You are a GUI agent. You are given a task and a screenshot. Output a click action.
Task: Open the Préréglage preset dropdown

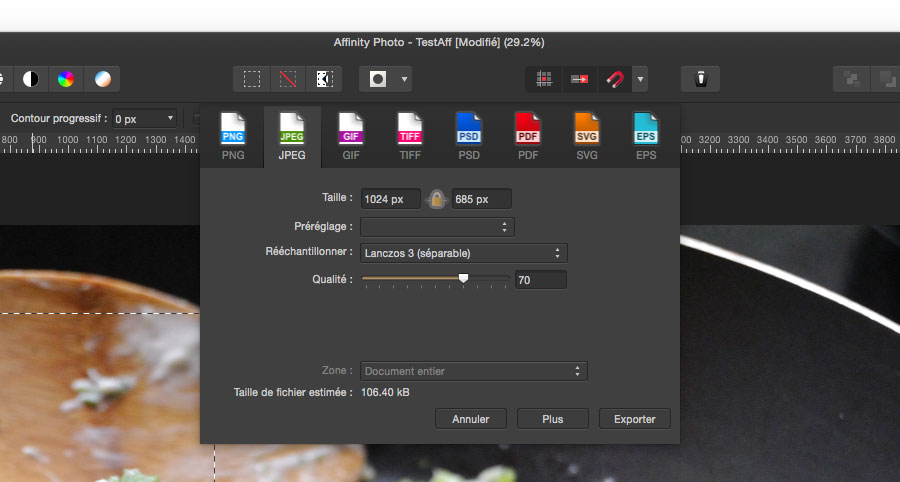click(437, 227)
